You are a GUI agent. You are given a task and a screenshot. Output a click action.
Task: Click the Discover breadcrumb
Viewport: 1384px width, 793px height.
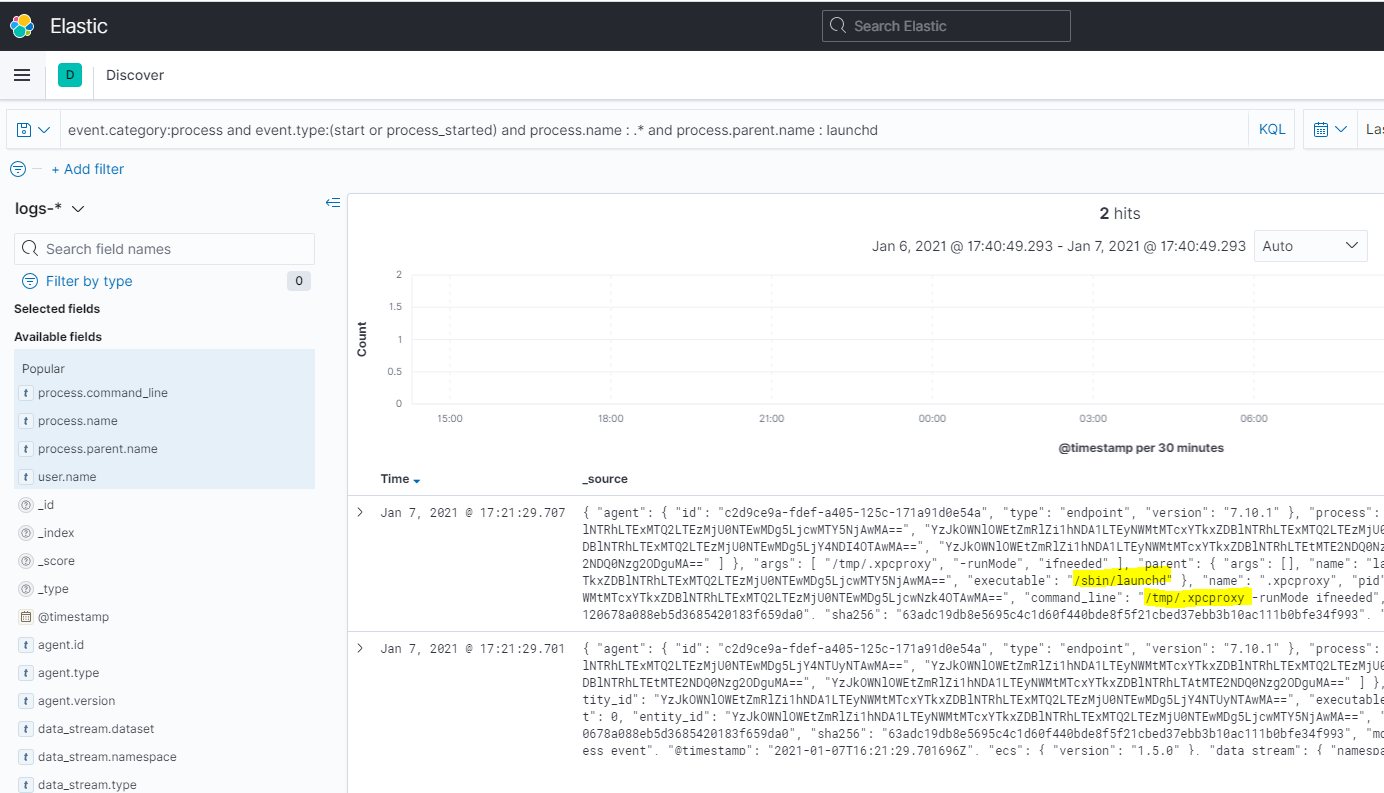pos(134,74)
